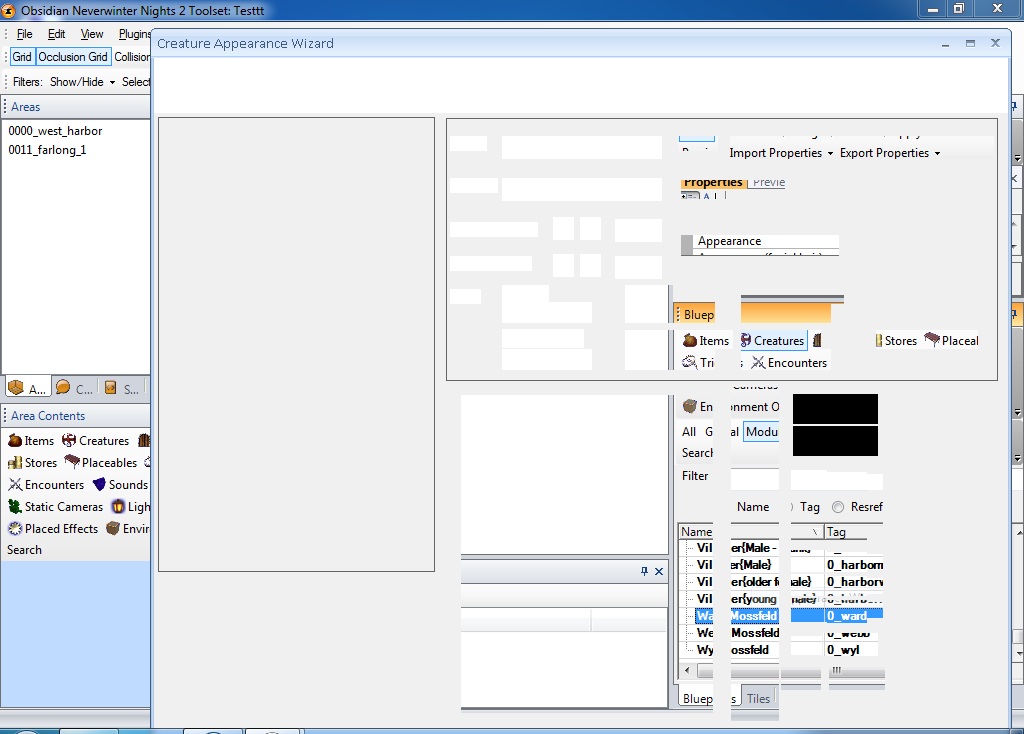Select Encounters filter in Area Contents panel
1024x734 pixels.
click(x=46, y=485)
